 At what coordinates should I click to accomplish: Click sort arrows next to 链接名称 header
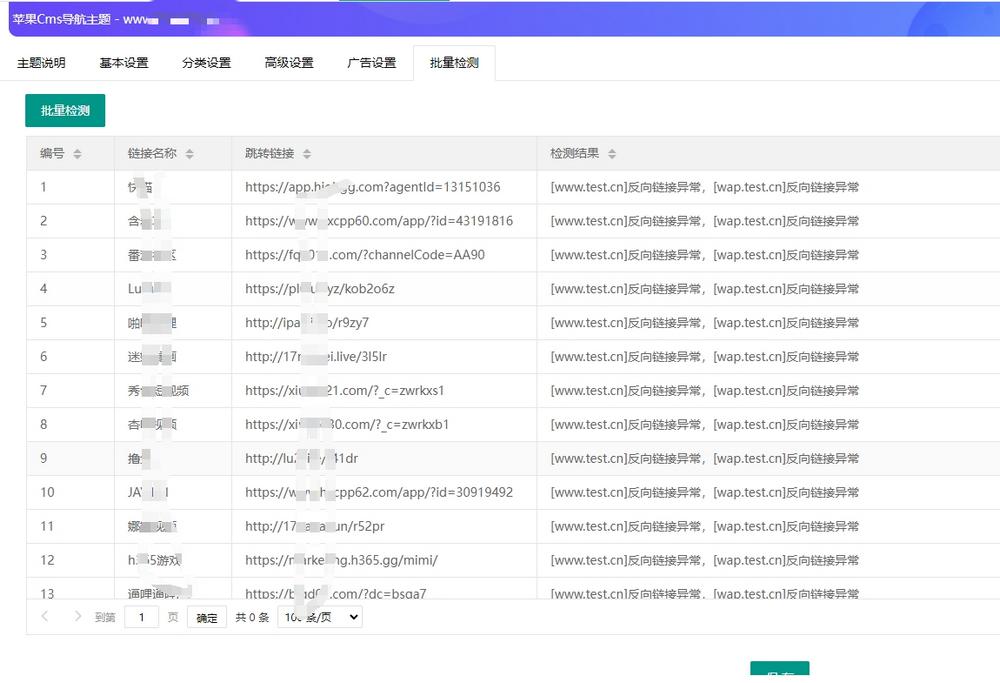[x=189, y=154]
